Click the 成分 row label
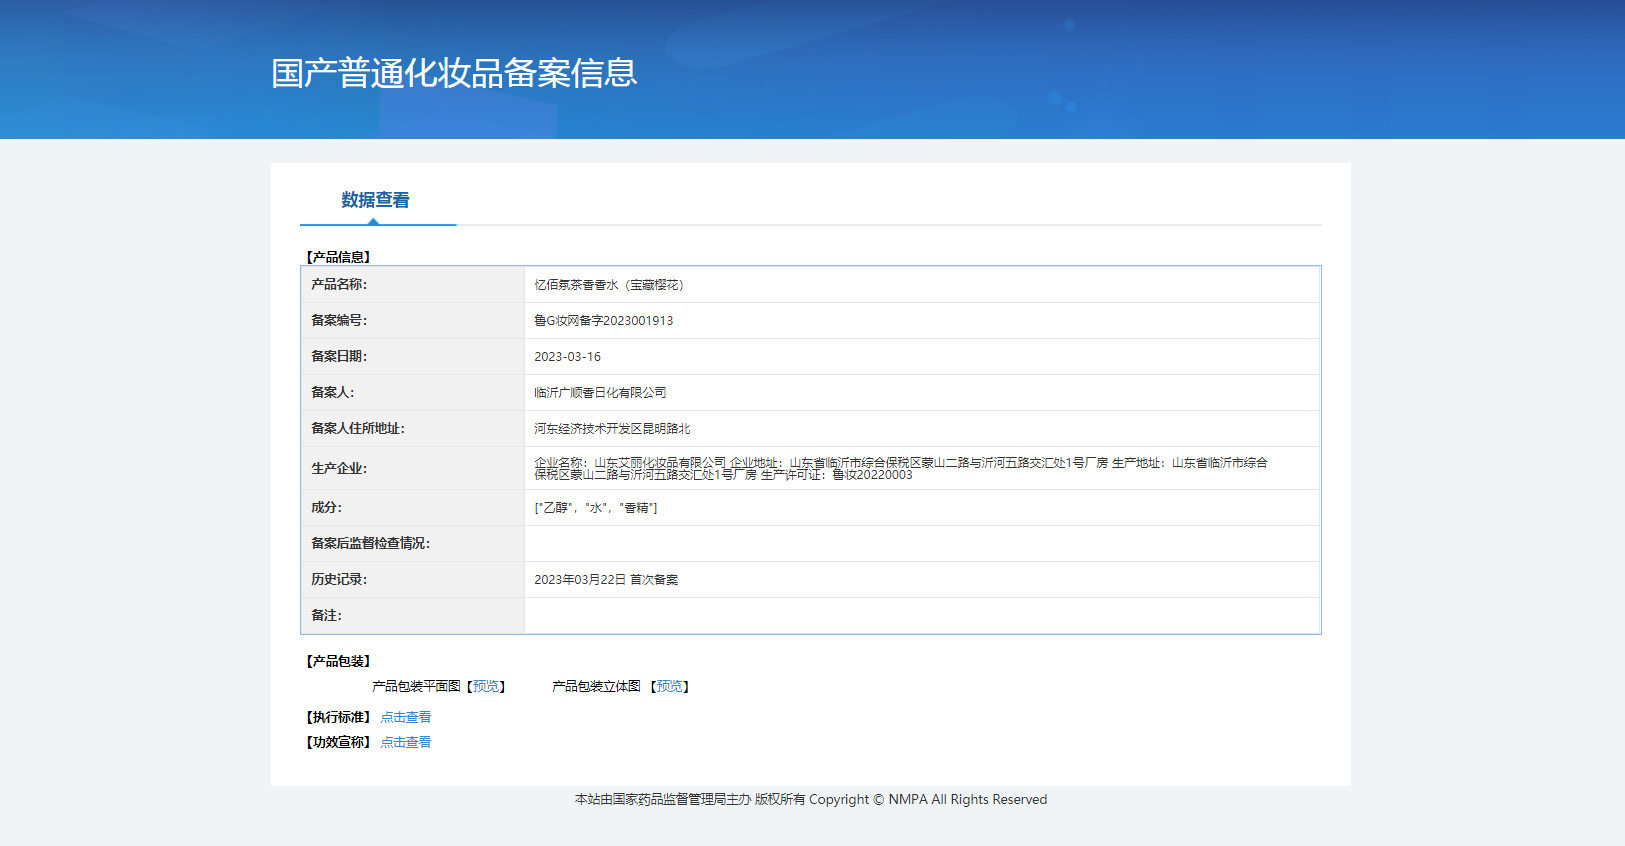The image size is (1625, 846). tap(326, 507)
